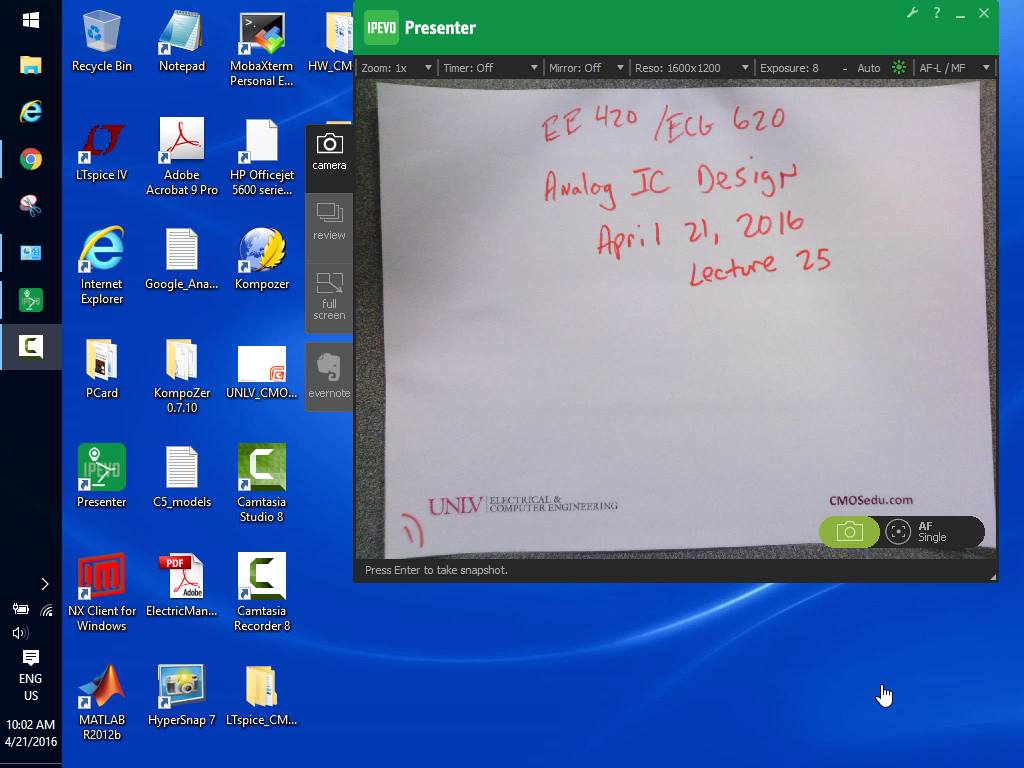Expand the Zoom 1x dropdown
The image size is (1024, 768).
tap(397, 68)
